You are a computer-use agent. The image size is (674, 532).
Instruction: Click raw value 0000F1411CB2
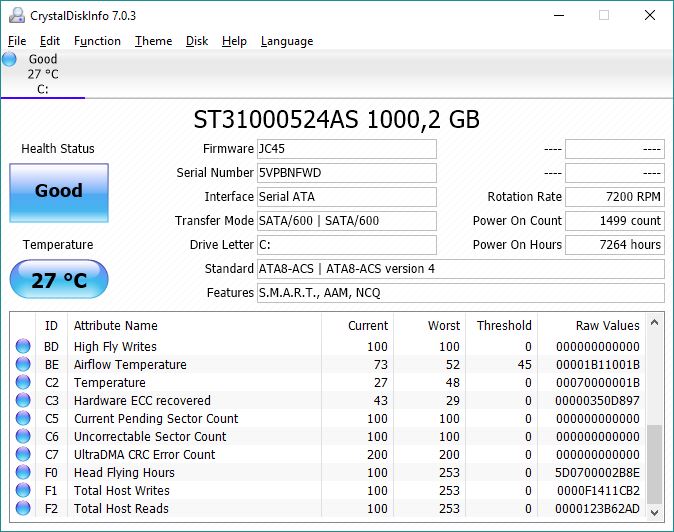pos(599,491)
